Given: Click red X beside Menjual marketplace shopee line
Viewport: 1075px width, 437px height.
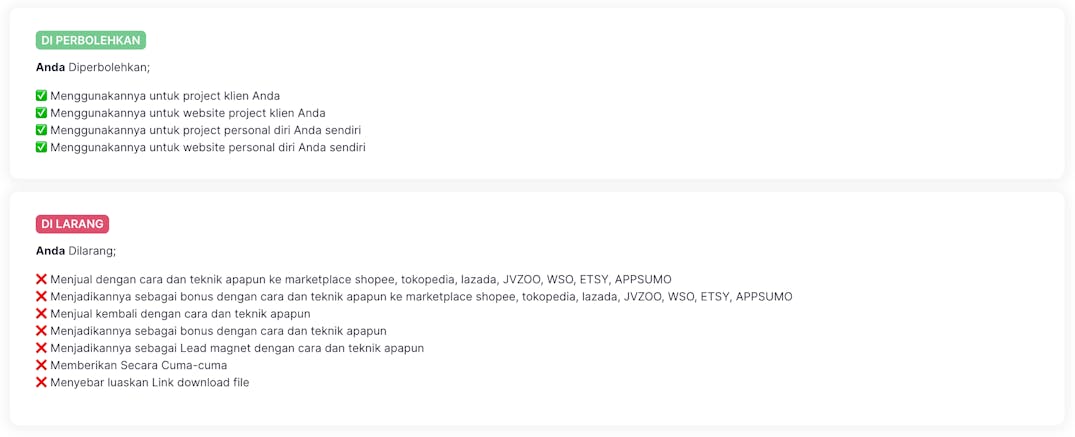Looking at the screenshot, I should click(42, 279).
